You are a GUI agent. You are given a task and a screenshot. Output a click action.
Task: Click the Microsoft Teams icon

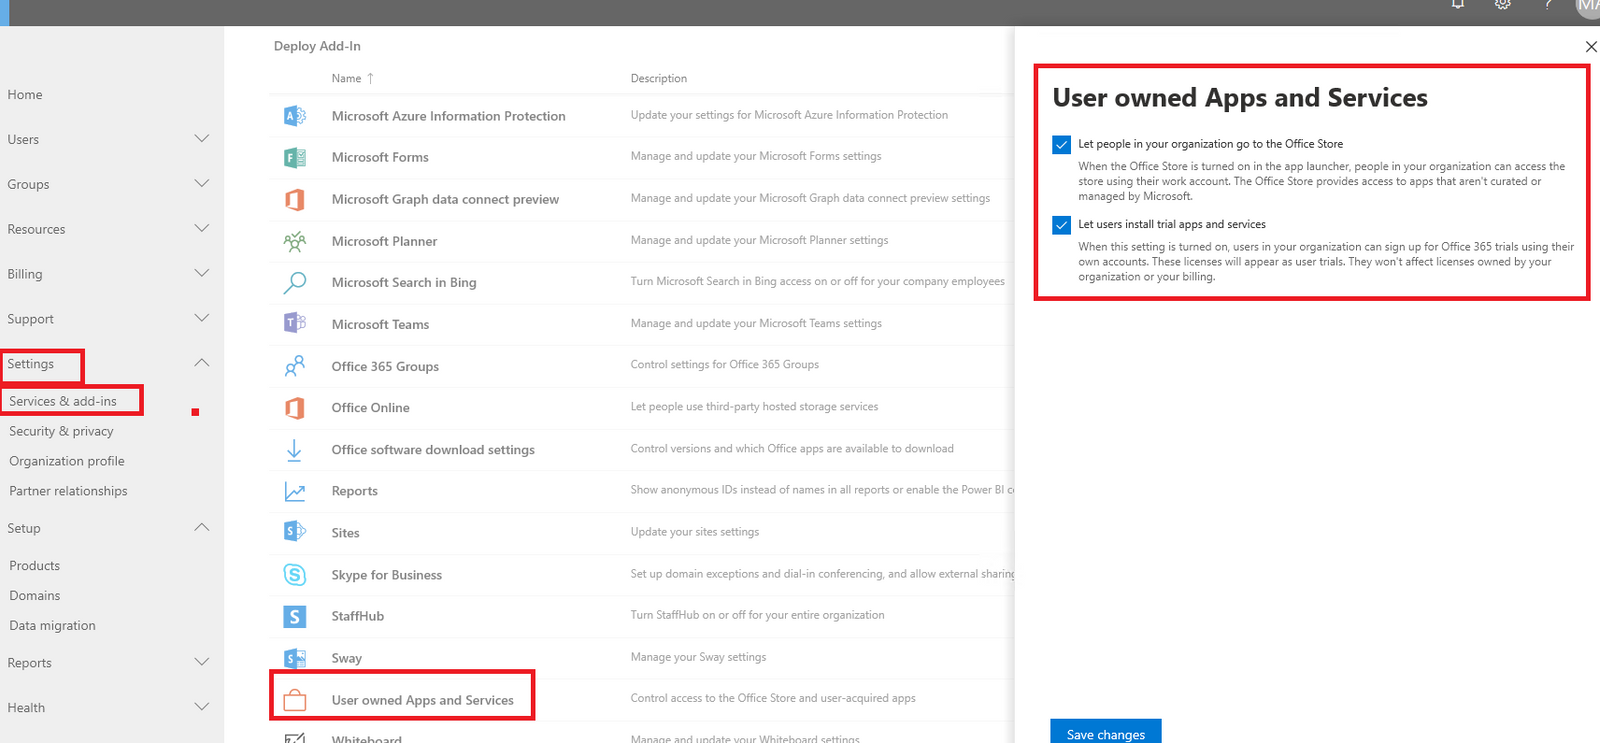click(294, 324)
